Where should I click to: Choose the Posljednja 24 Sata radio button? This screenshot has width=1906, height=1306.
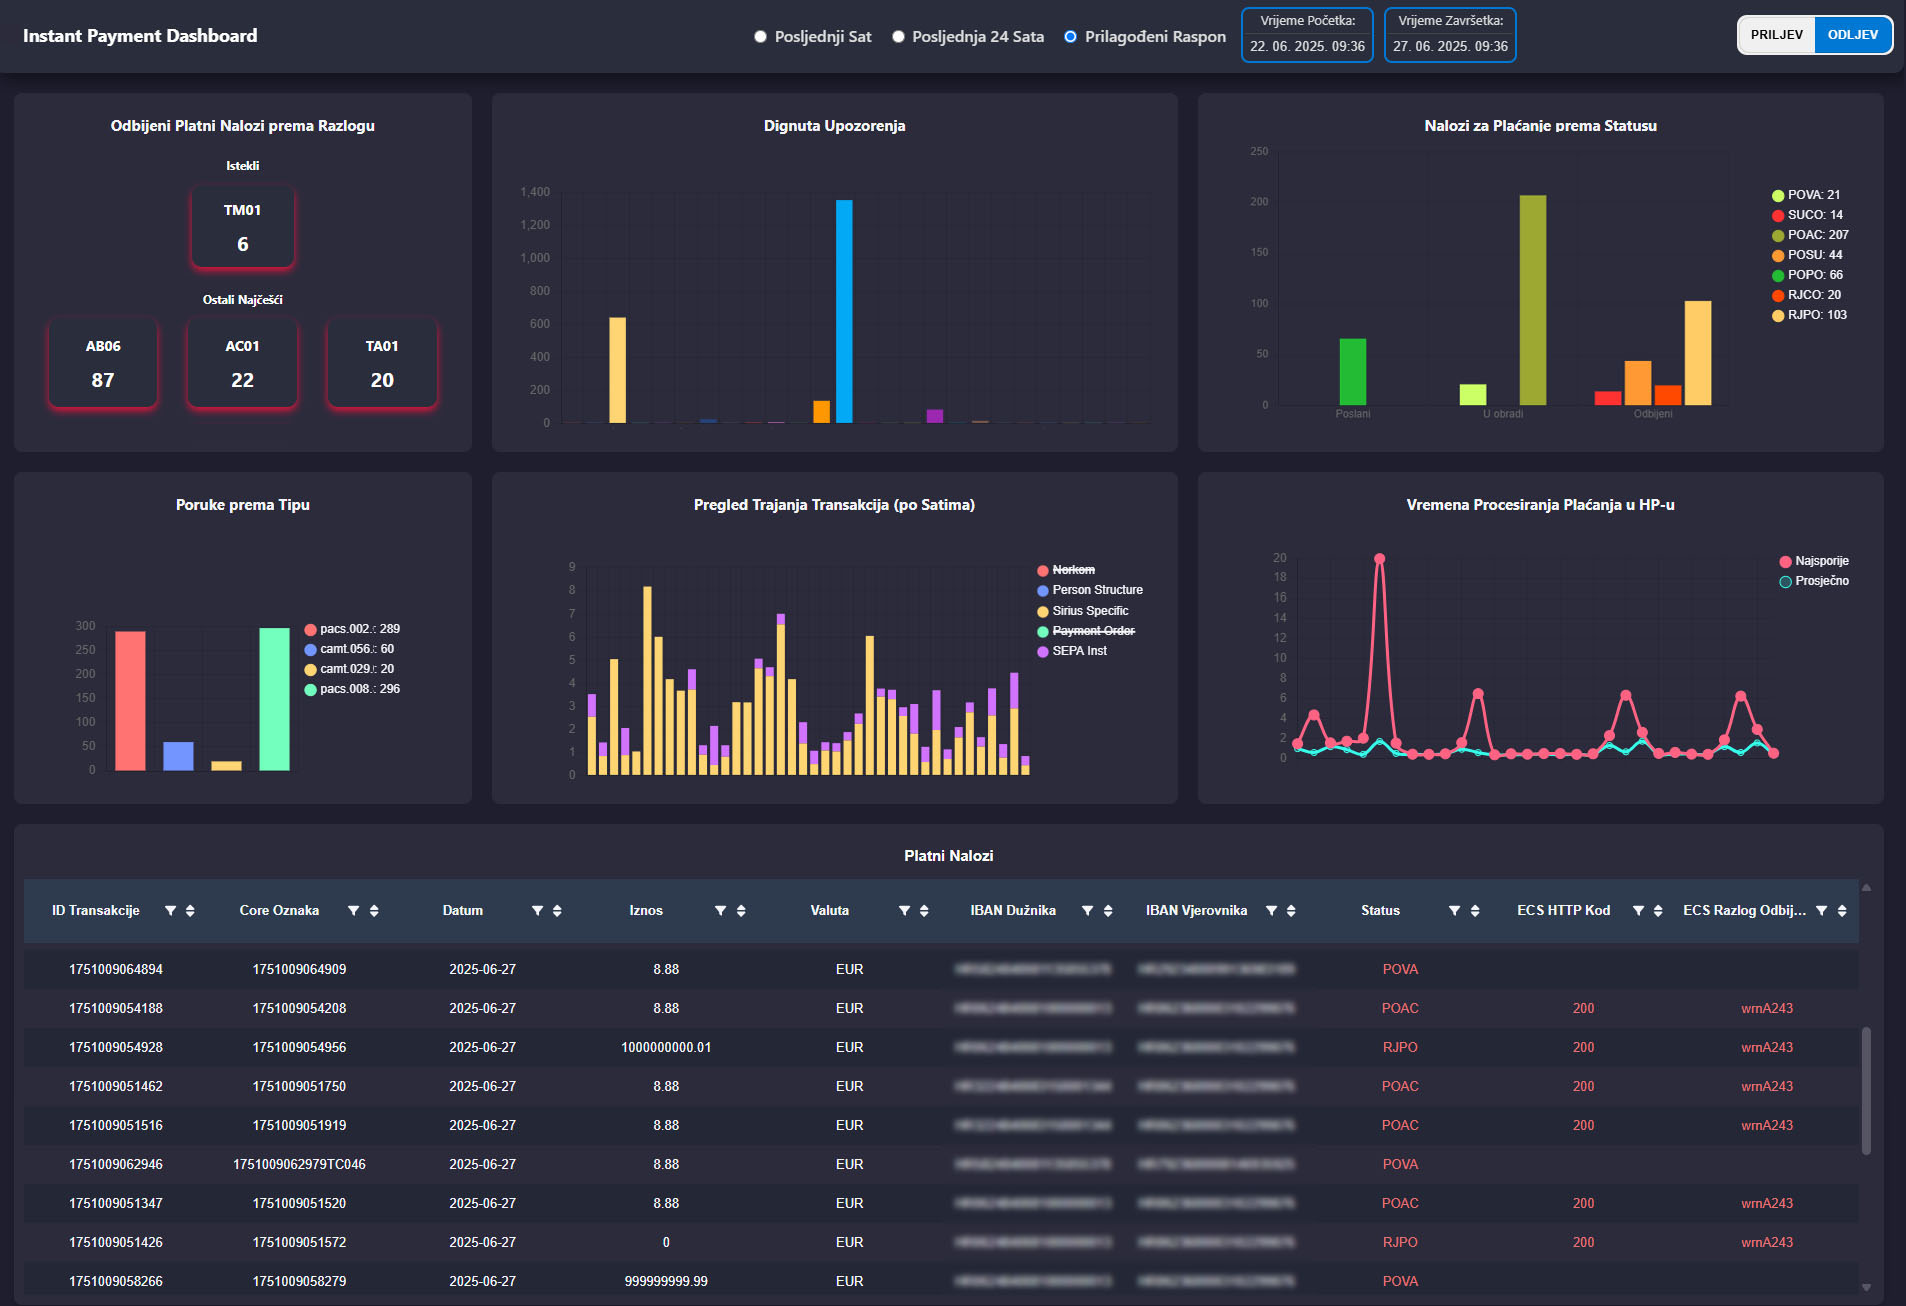click(x=898, y=37)
